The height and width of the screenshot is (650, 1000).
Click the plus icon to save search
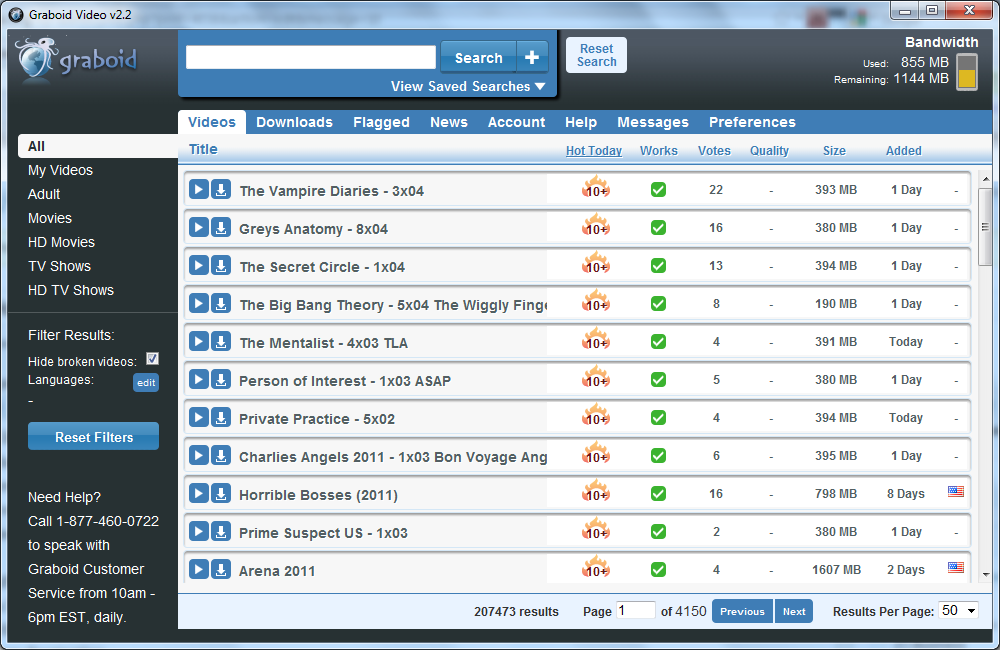point(532,58)
